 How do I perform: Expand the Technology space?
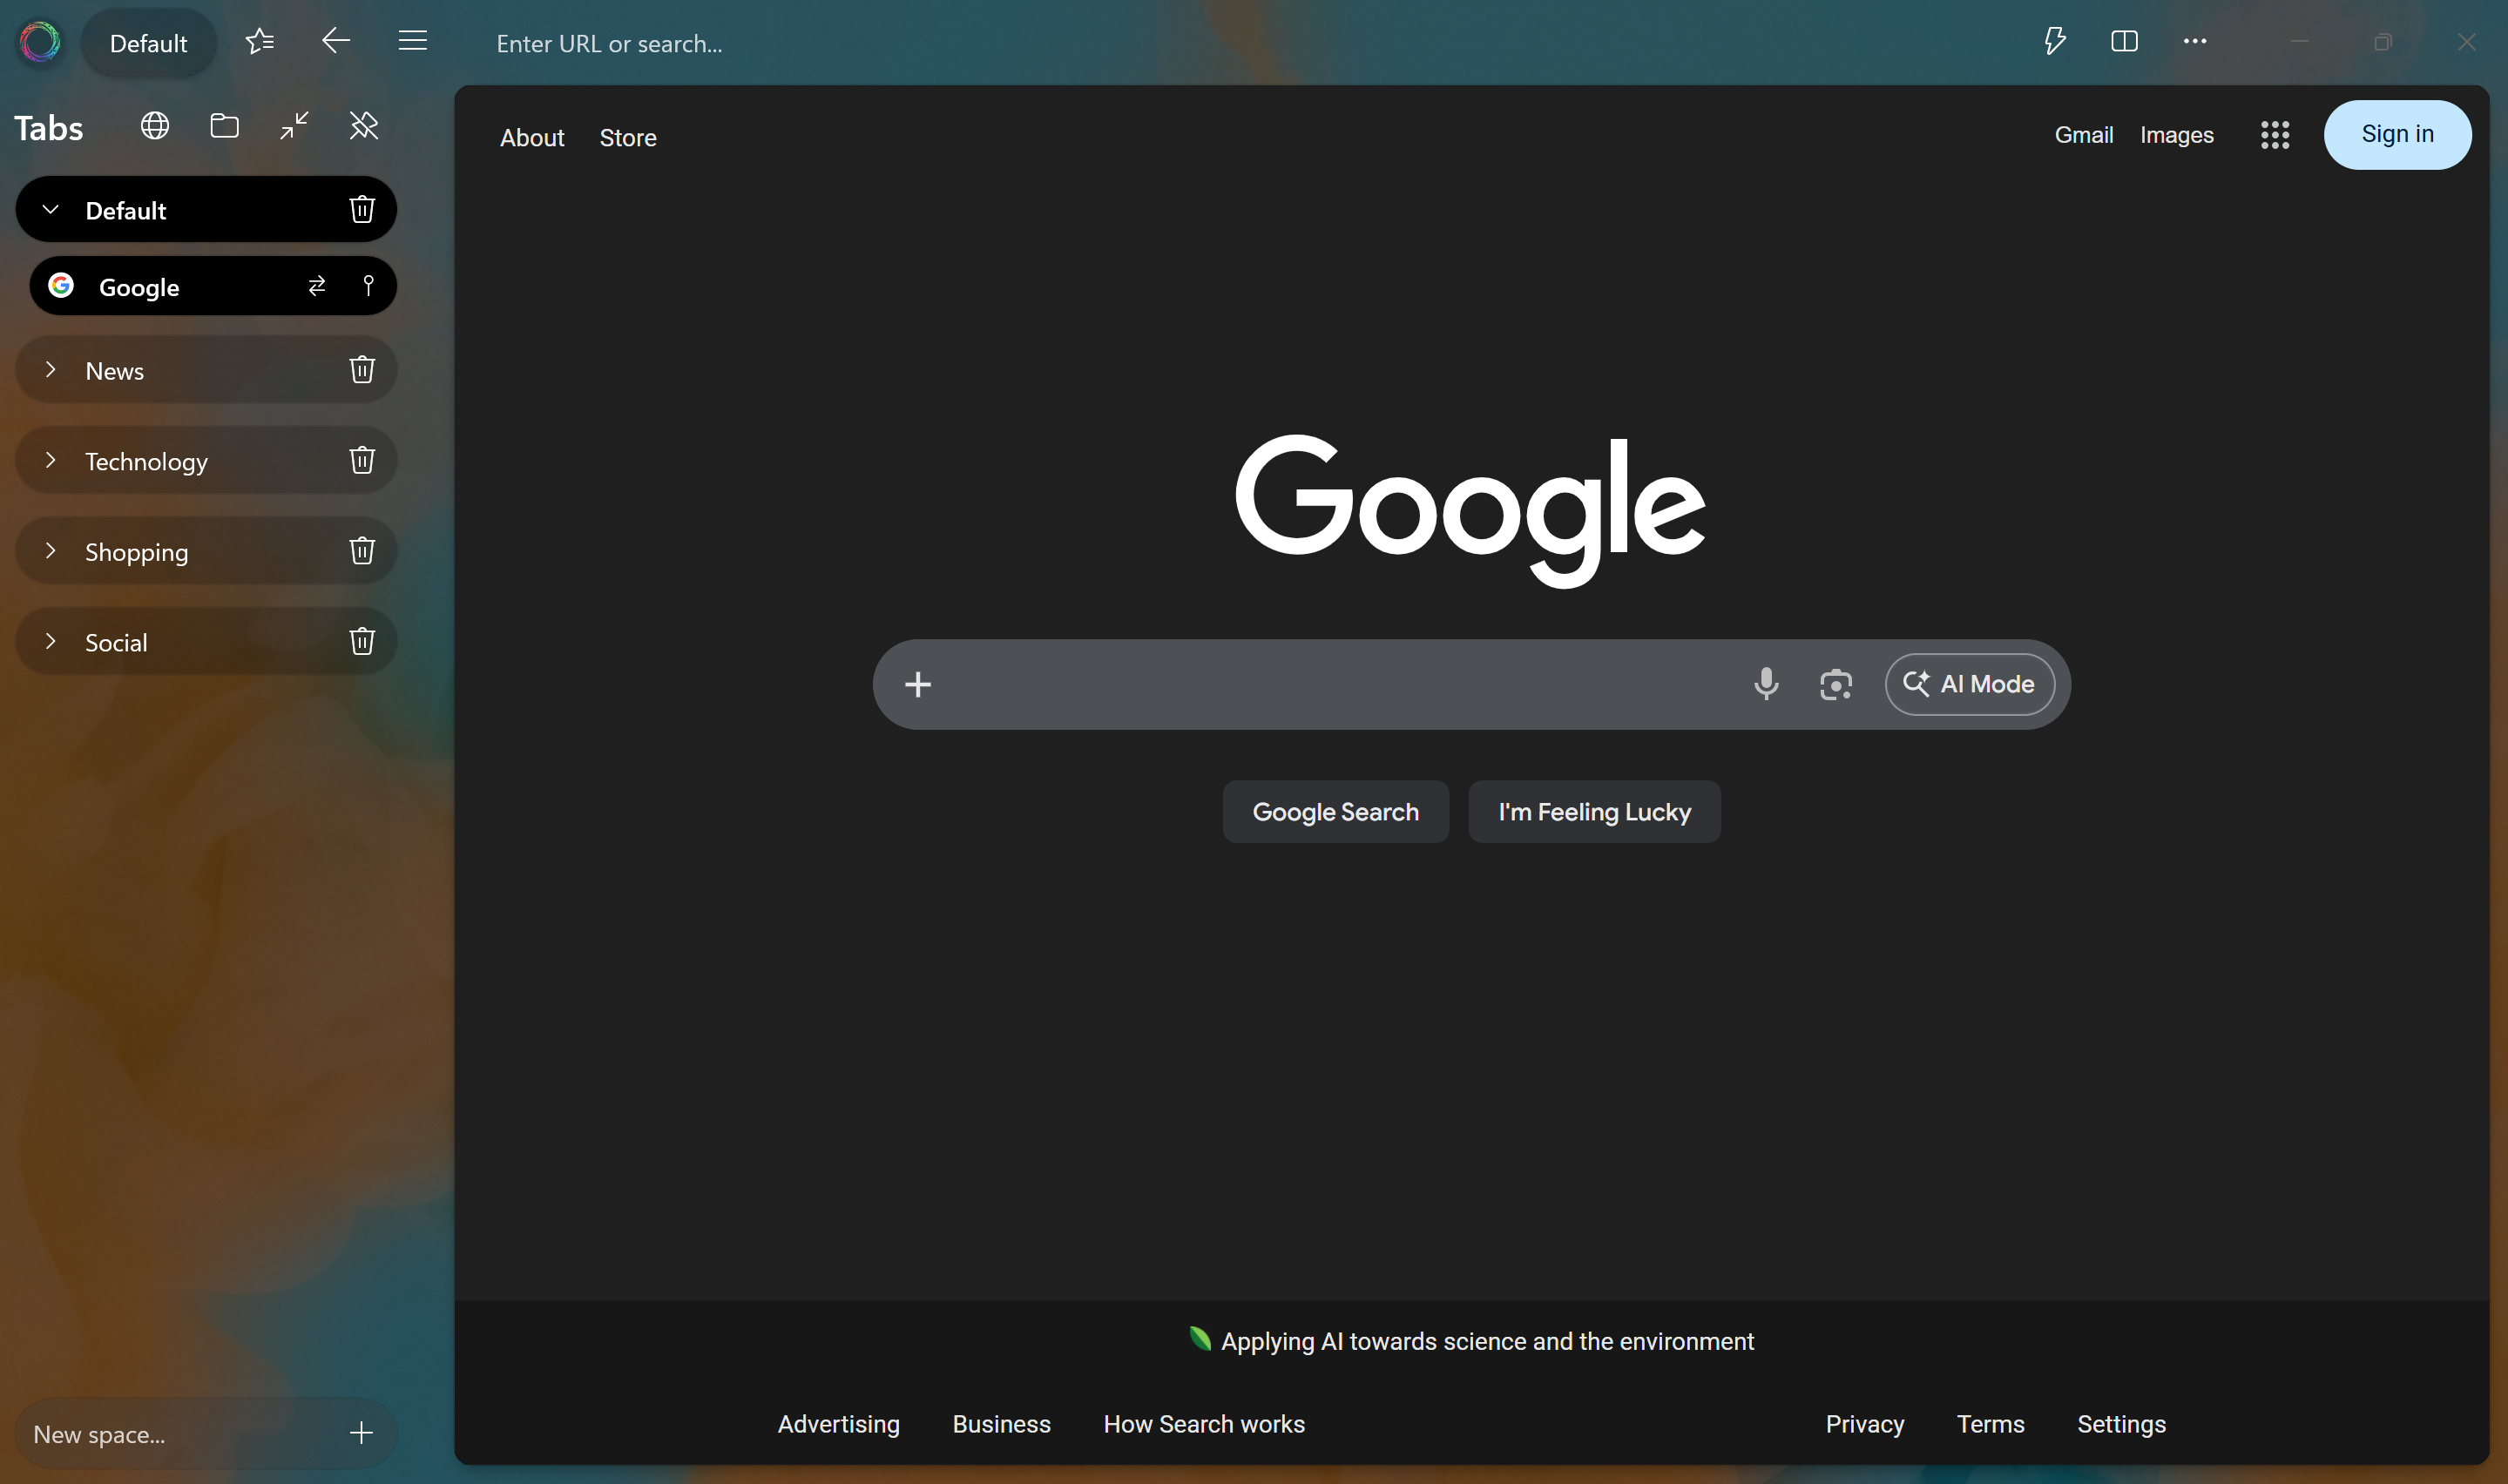[x=50, y=460]
